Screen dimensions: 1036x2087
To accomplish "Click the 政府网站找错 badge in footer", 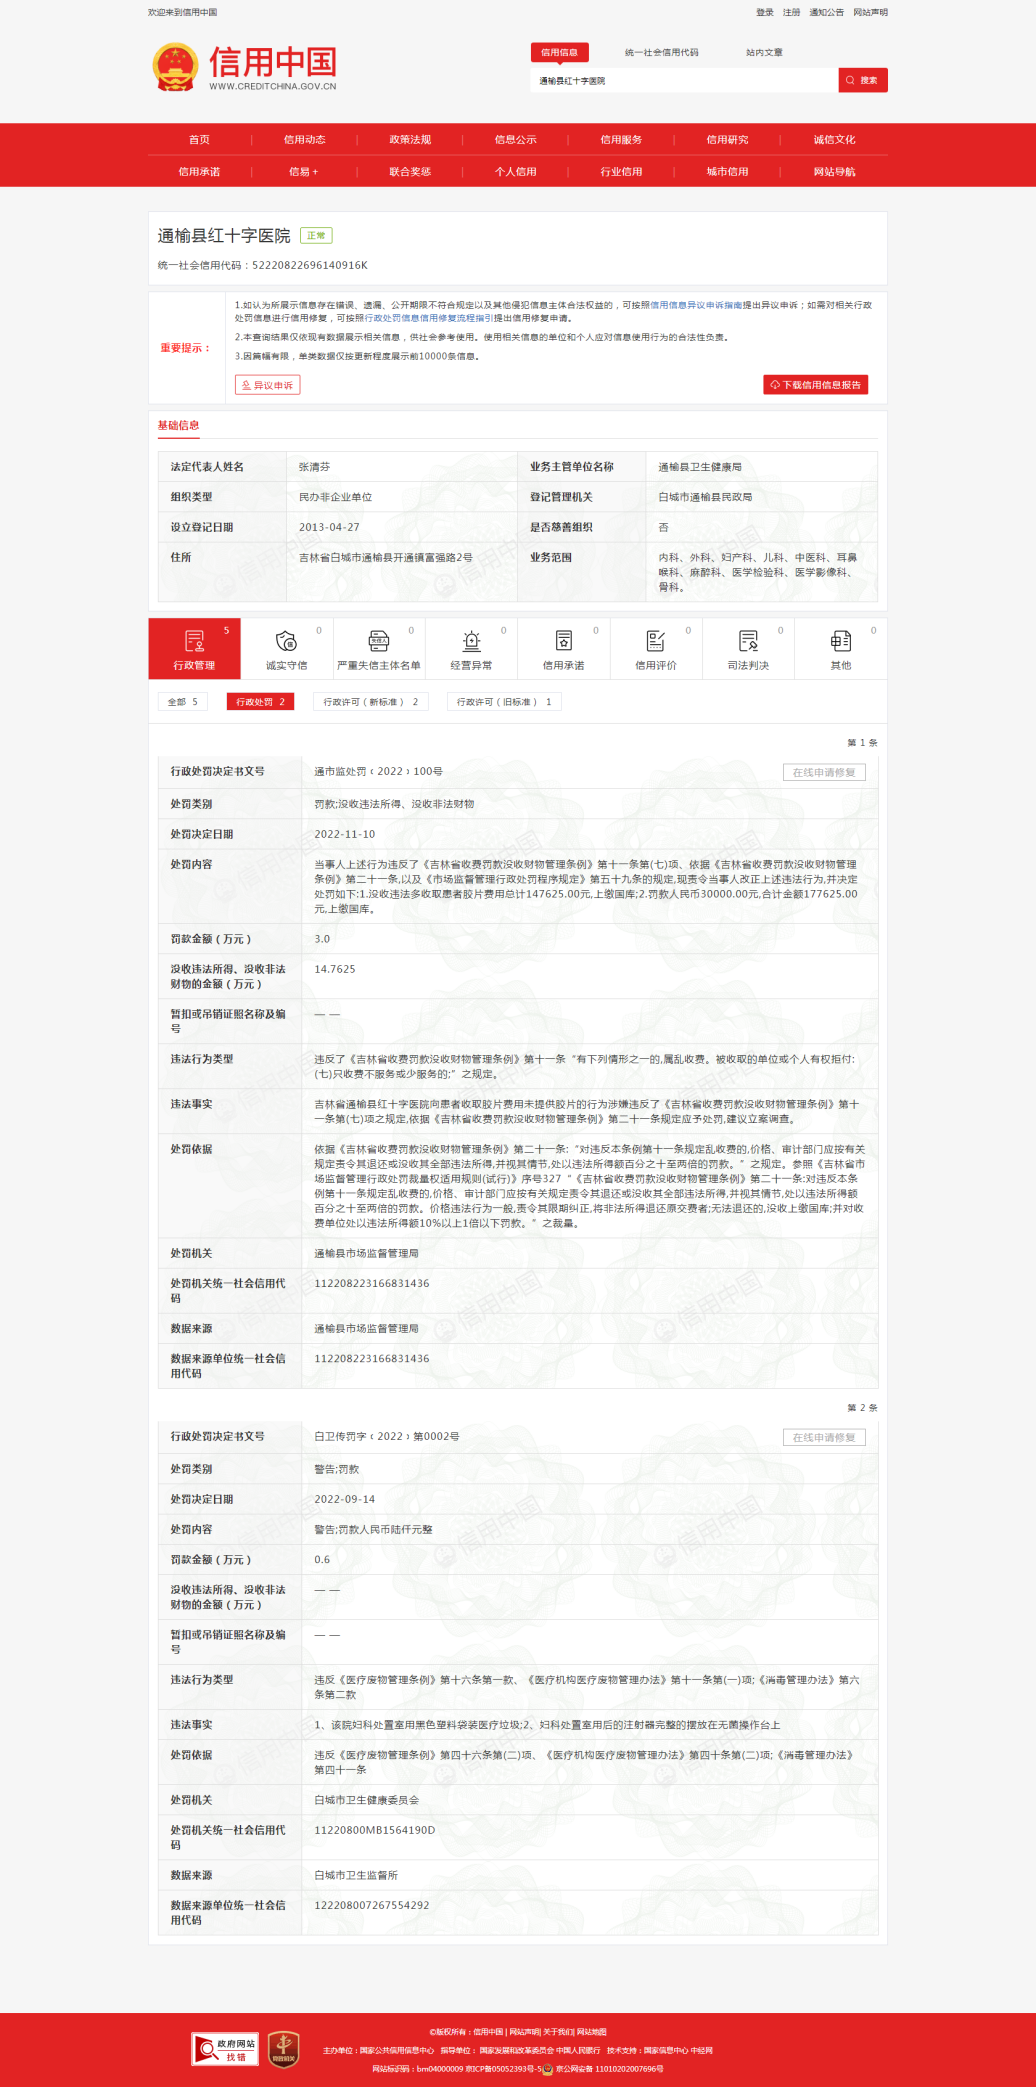I will coord(225,2049).
